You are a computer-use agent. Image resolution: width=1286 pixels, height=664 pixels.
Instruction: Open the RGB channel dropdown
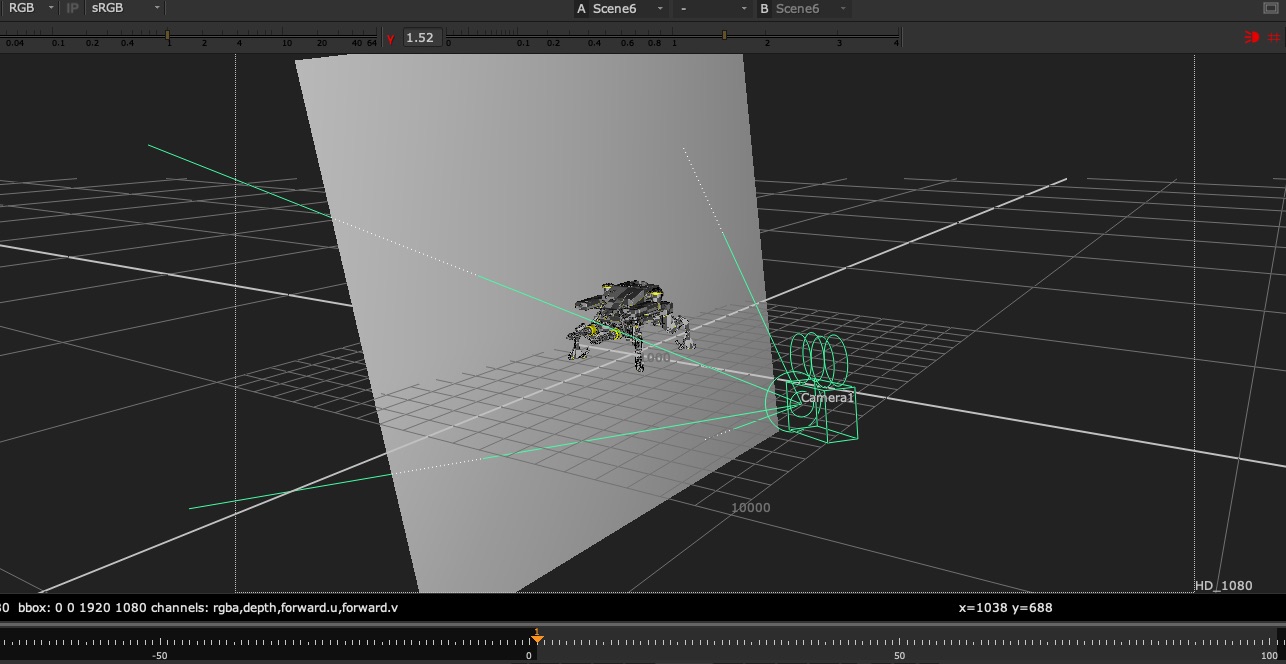tap(30, 8)
